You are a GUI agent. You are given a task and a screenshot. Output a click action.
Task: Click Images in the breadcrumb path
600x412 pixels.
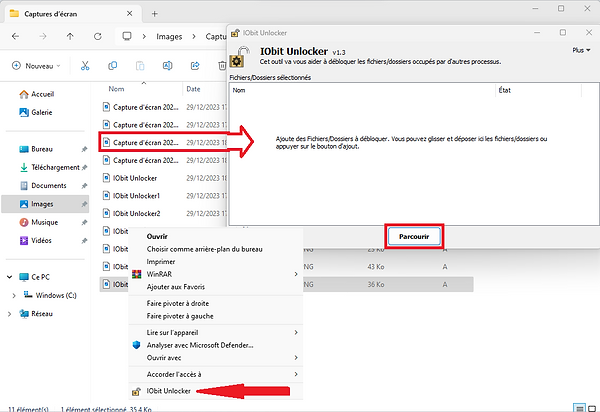pos(169,37)
